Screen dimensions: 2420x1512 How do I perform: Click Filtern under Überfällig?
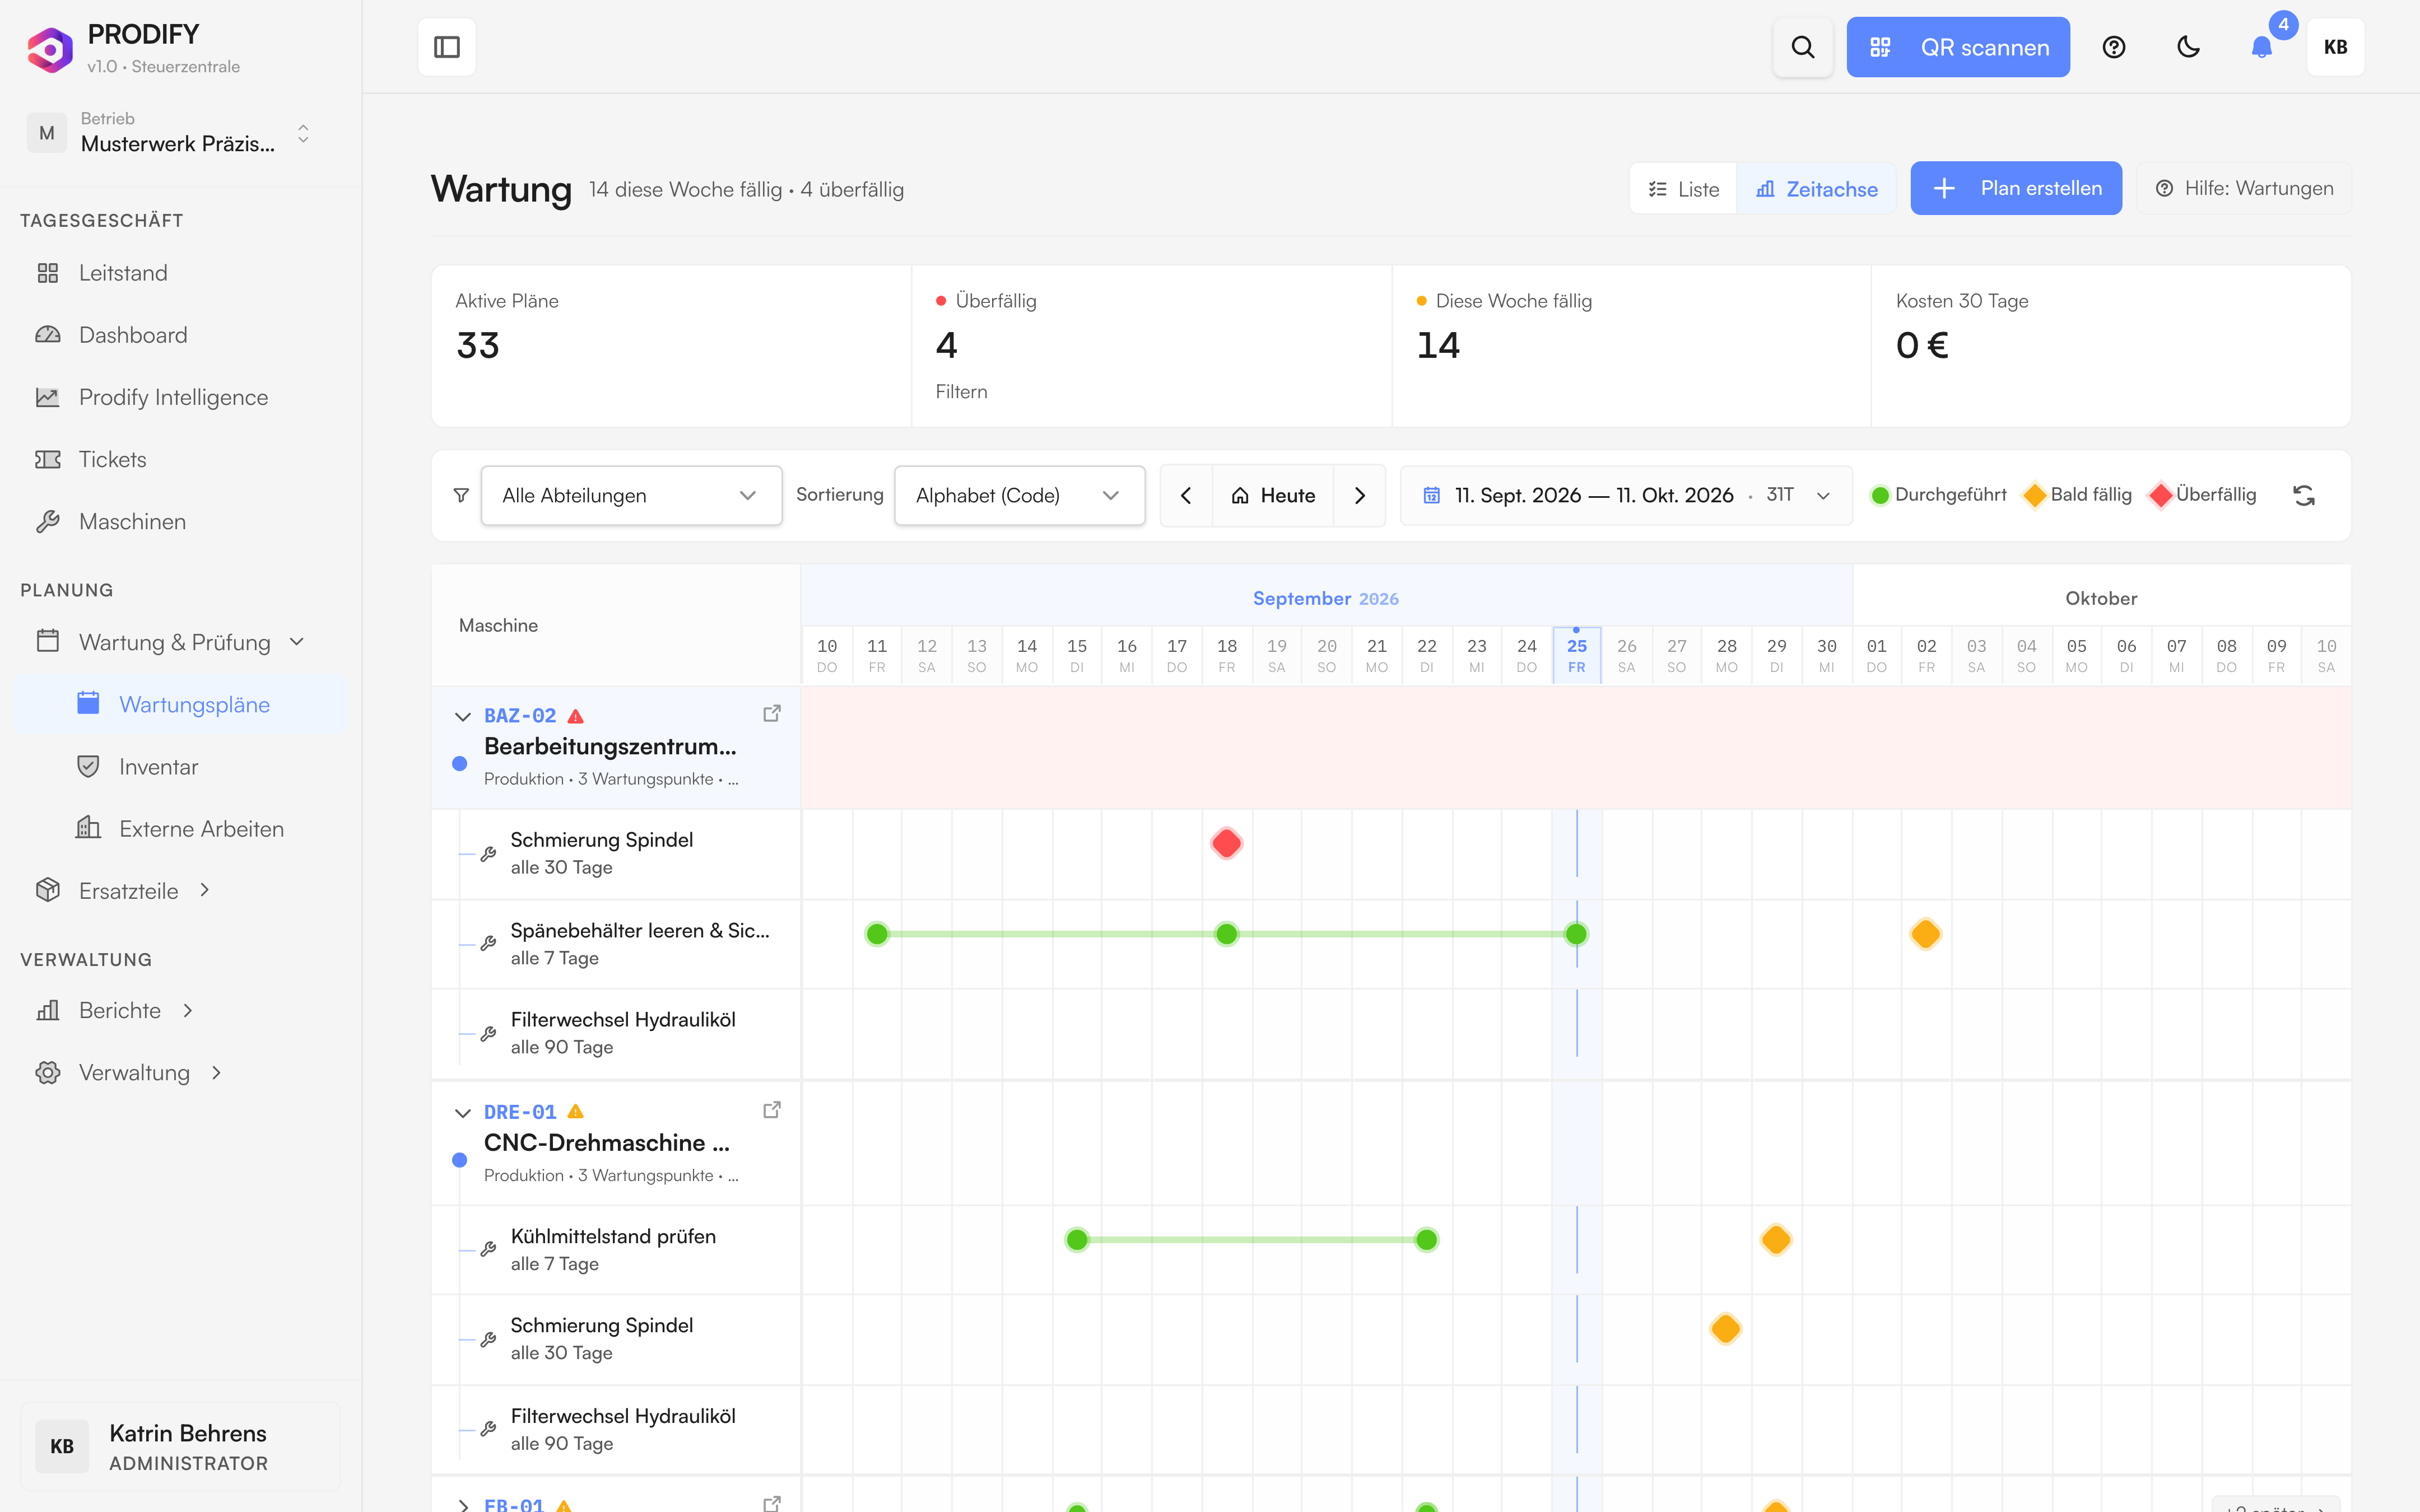tap(961, 392)
